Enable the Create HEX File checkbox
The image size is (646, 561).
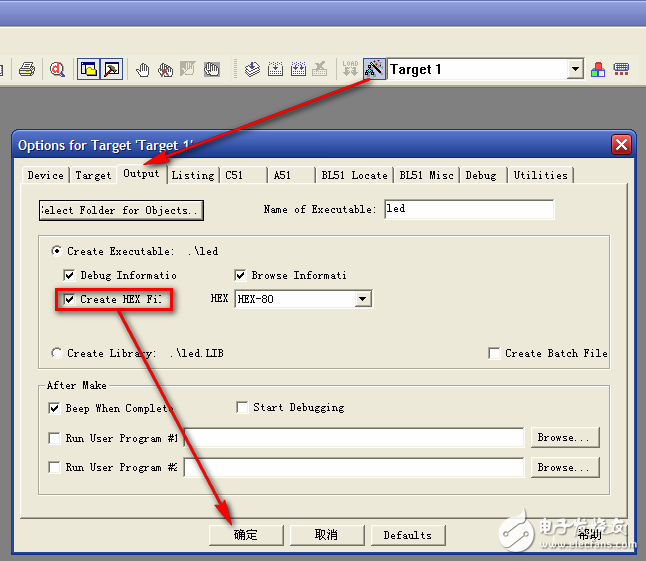click(70, 299)
